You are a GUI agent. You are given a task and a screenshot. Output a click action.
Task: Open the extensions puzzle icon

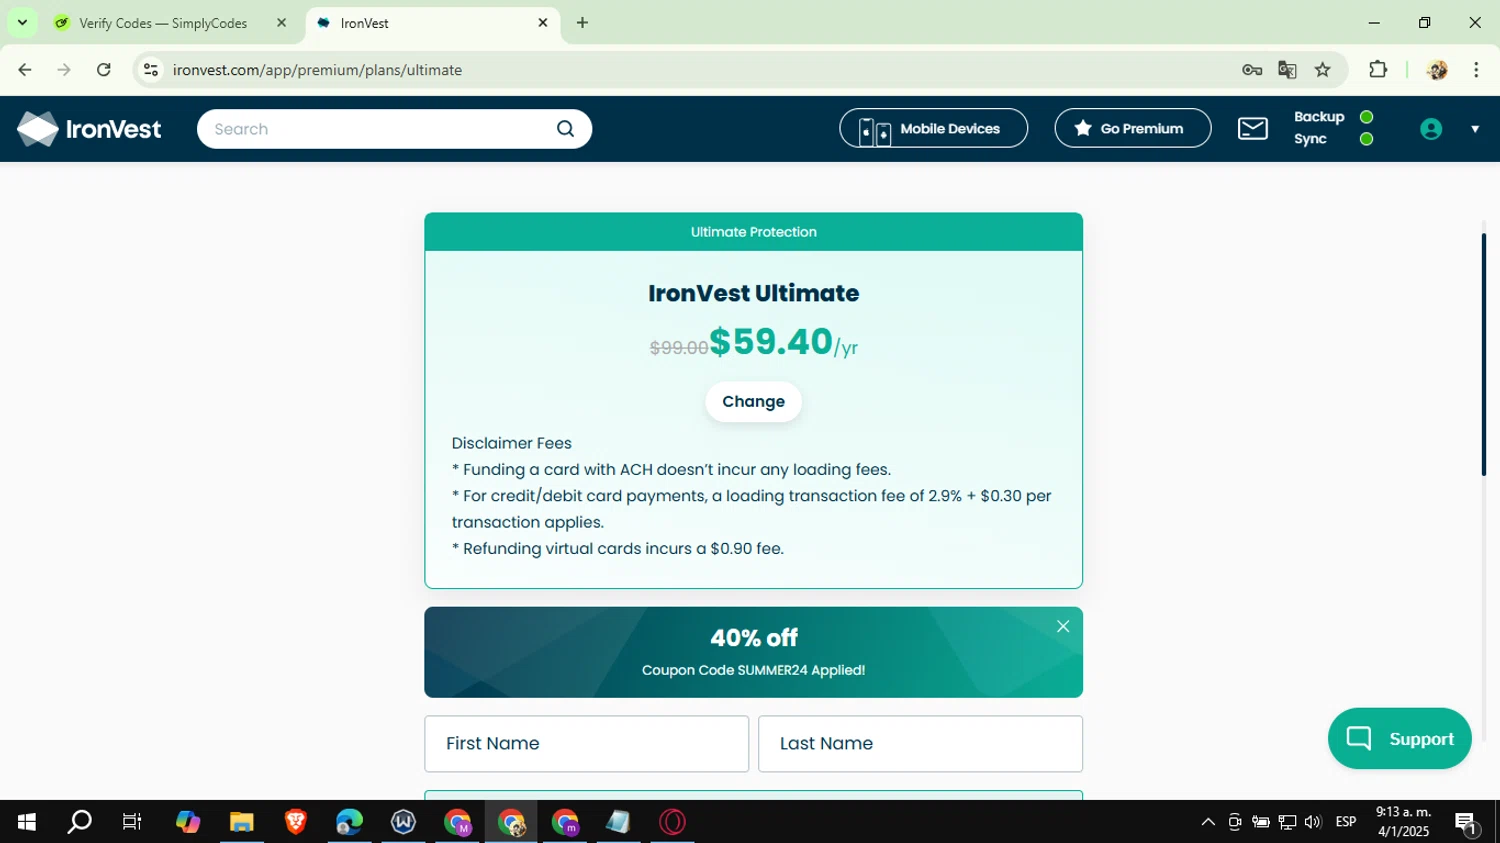1378,70
